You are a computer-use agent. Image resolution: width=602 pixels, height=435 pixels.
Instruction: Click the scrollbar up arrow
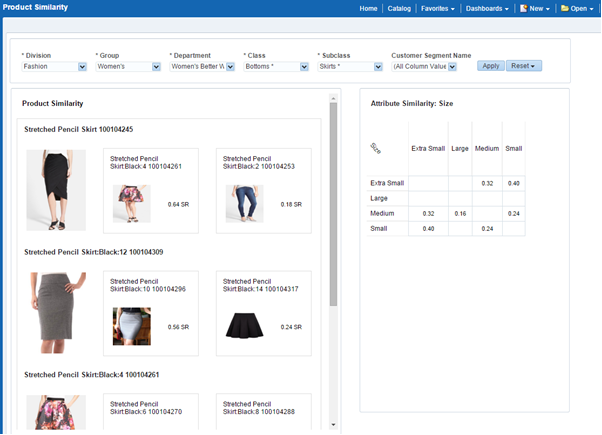click(x=333, y=99)
